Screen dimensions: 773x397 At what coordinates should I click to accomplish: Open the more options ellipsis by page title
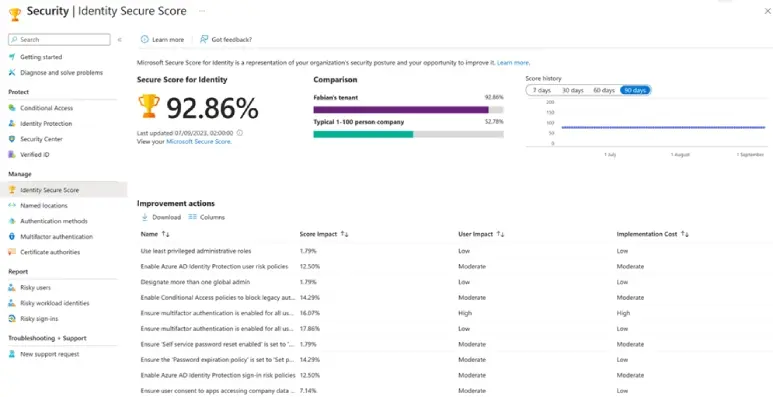pyautogui.click(x=202, y=11)
